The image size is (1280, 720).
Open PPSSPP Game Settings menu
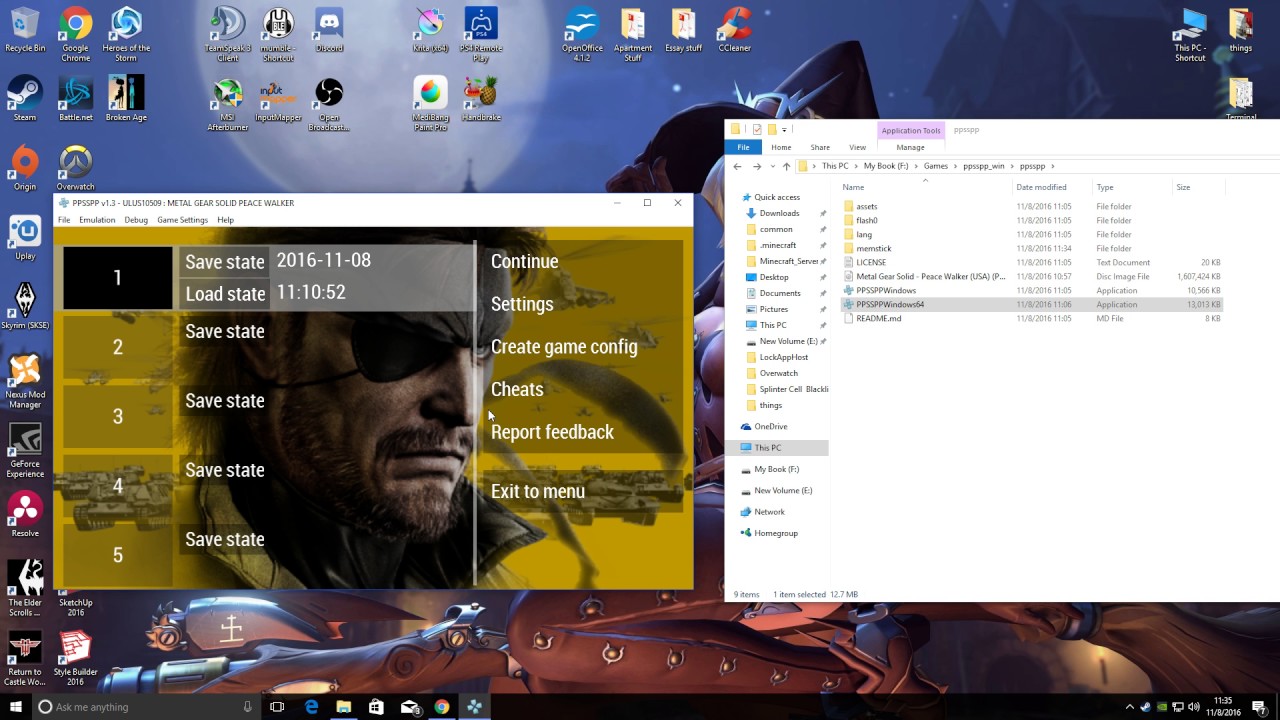coord(182,220)
